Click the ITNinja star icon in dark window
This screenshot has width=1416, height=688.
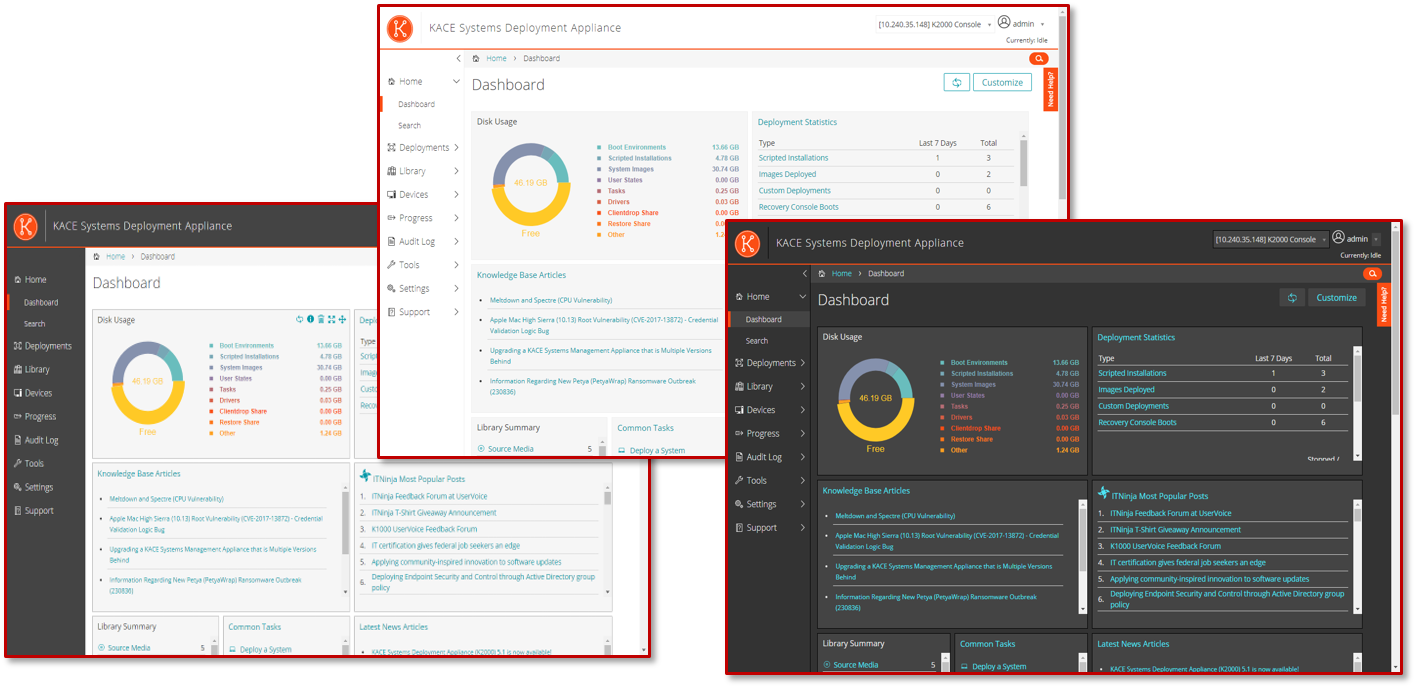click(1104, 494)
